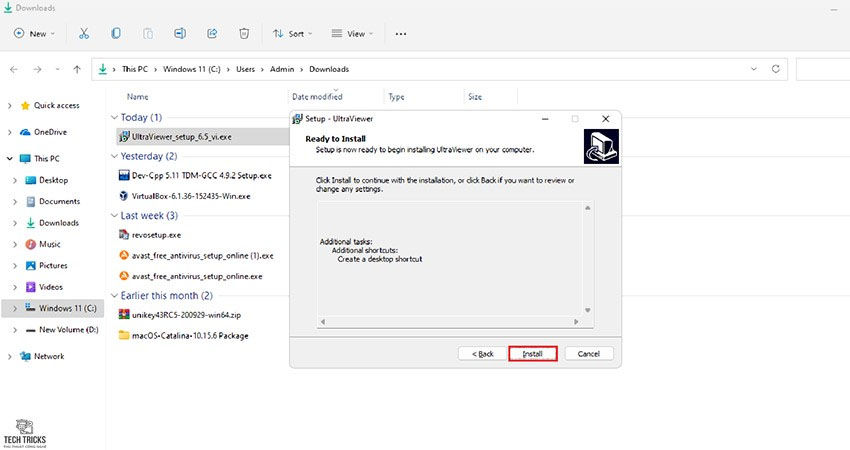Expand Network tree node chevron

tap(10, 357)
